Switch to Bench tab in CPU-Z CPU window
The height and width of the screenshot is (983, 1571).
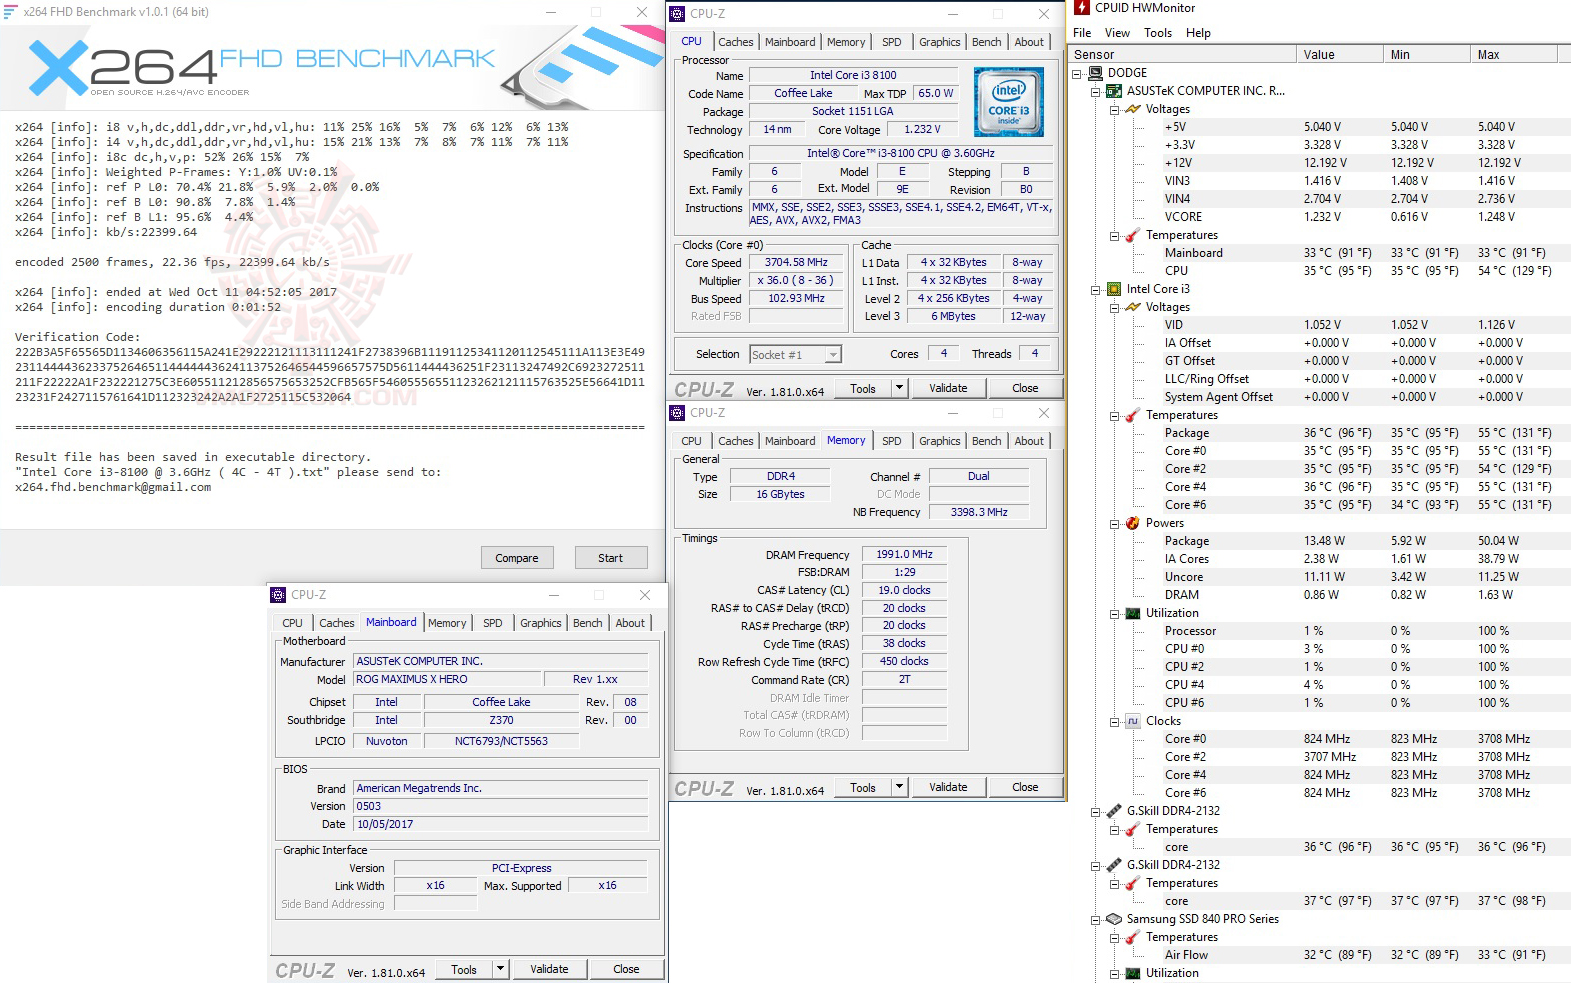[x=986, y=42]
